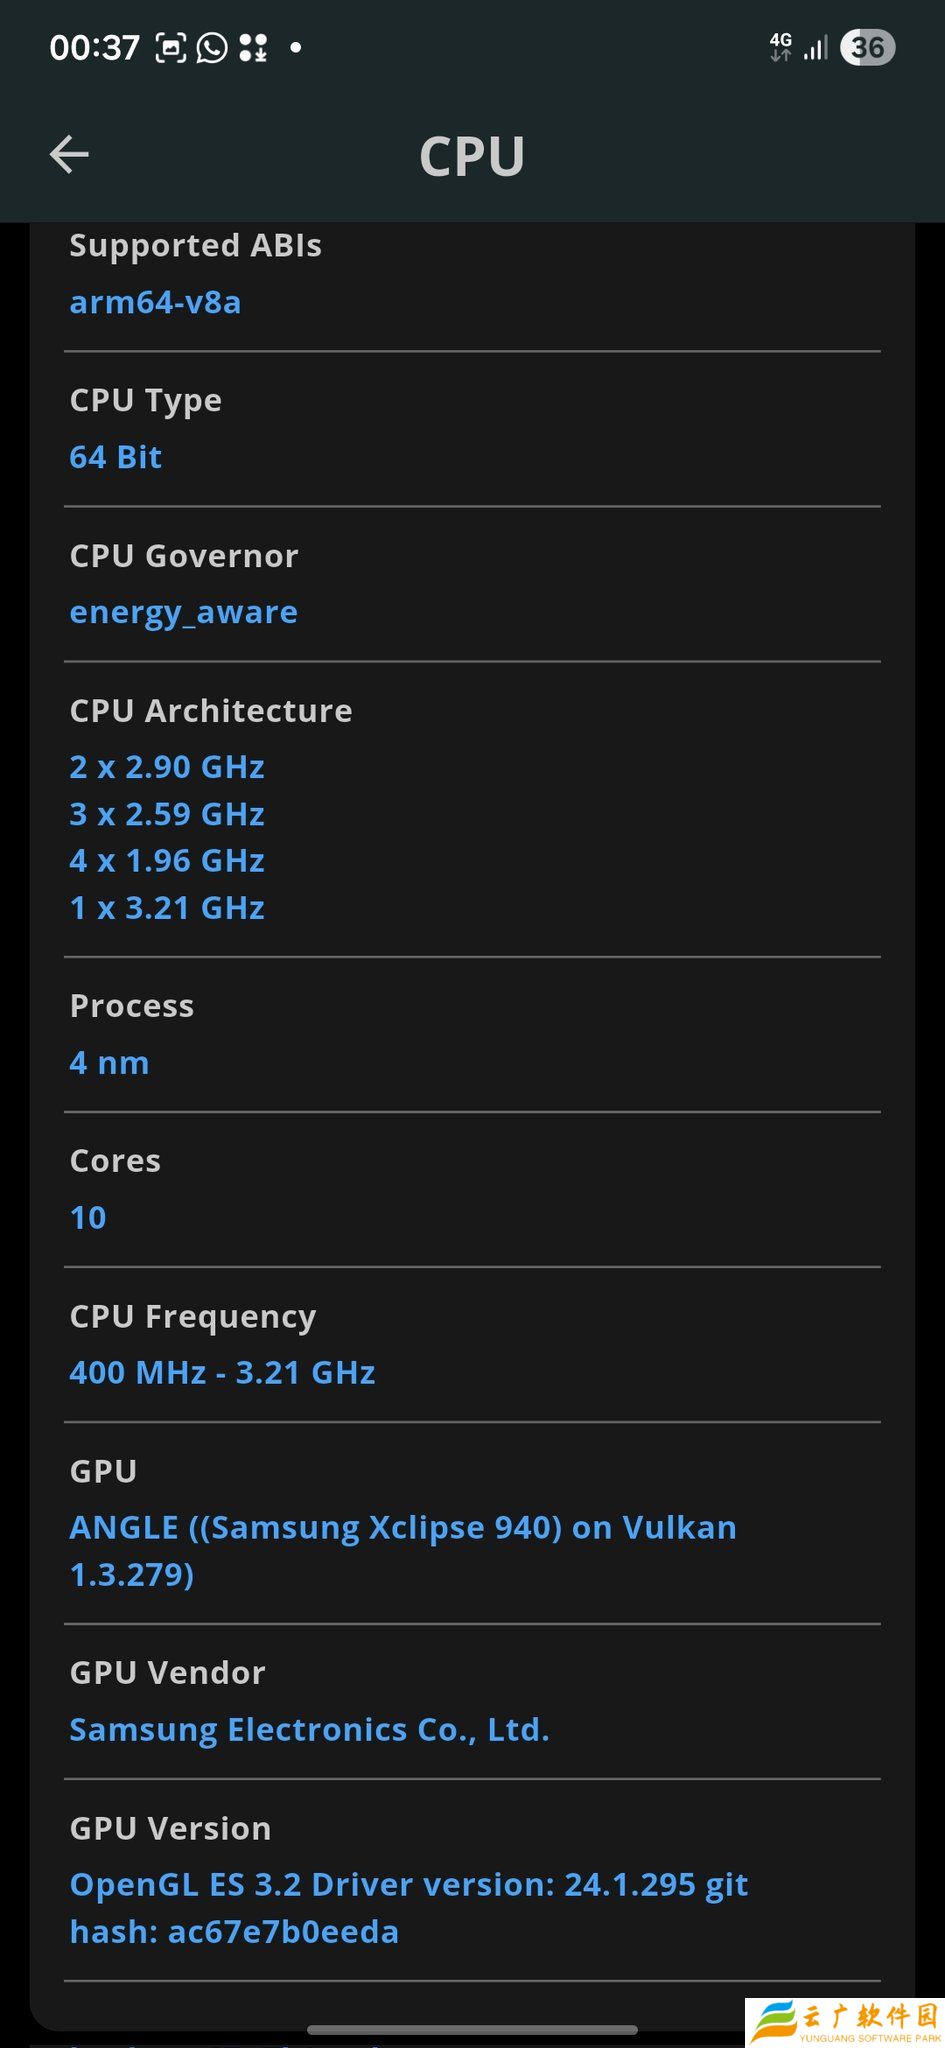The image size is (945, 2048).
Task: Tap the 4G network indicator
Action: 780,46
